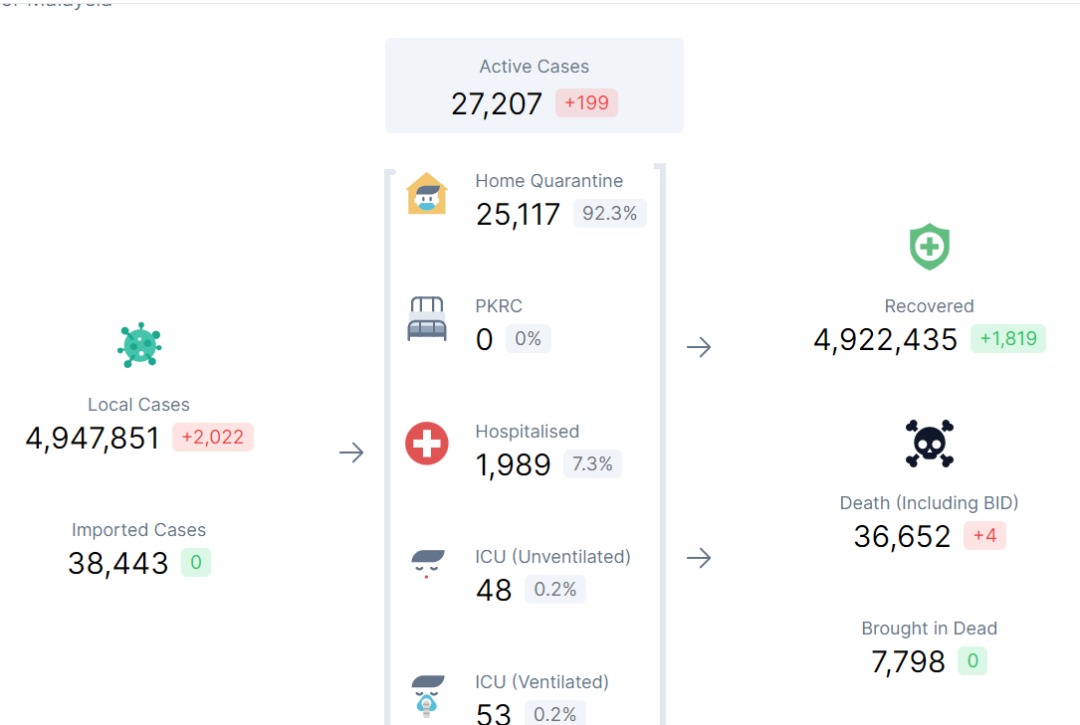Screen dimensions: 1080x725
Task: Click the Hospitalised count 1,989
Action: click(513, 465)
